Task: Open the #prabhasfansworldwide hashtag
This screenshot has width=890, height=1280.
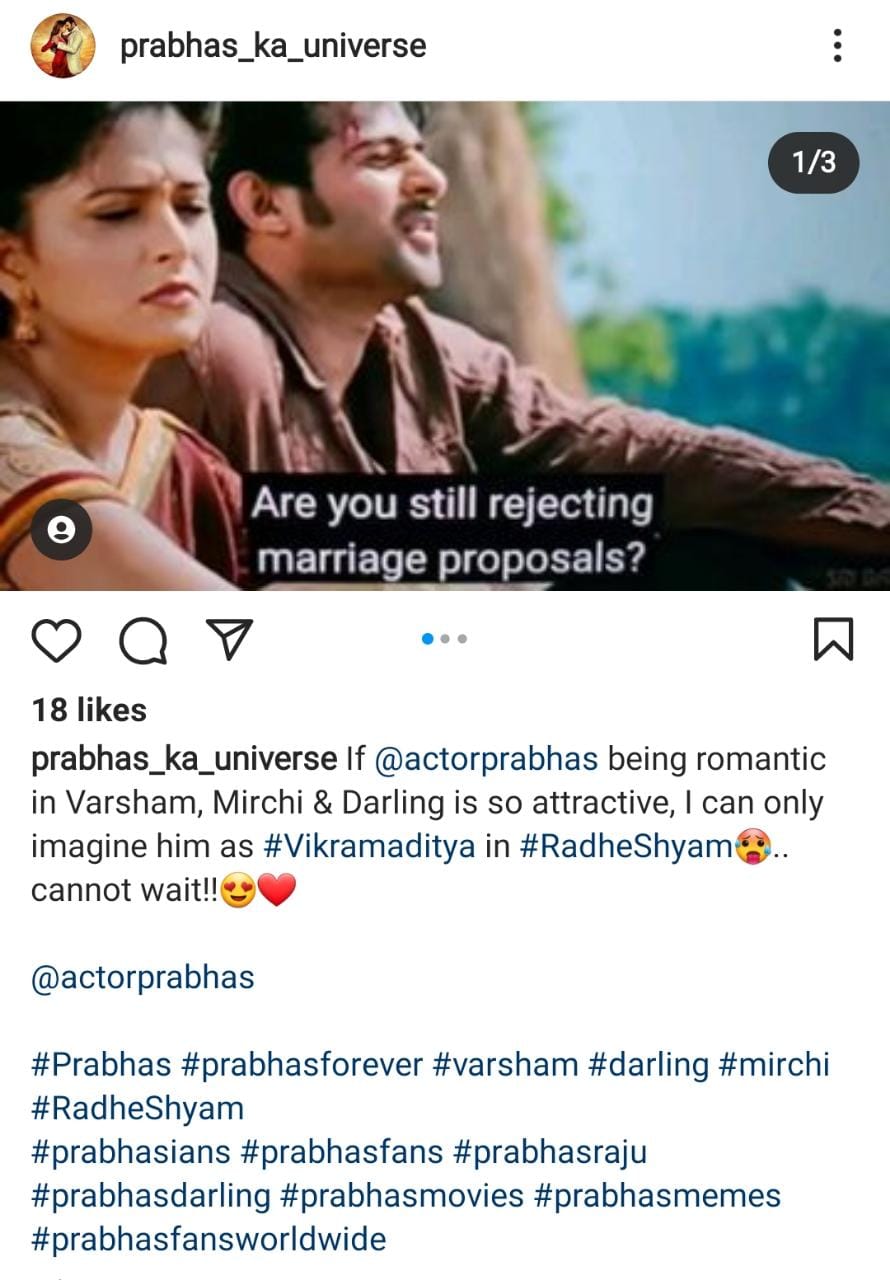Action: pos(209,1239)
